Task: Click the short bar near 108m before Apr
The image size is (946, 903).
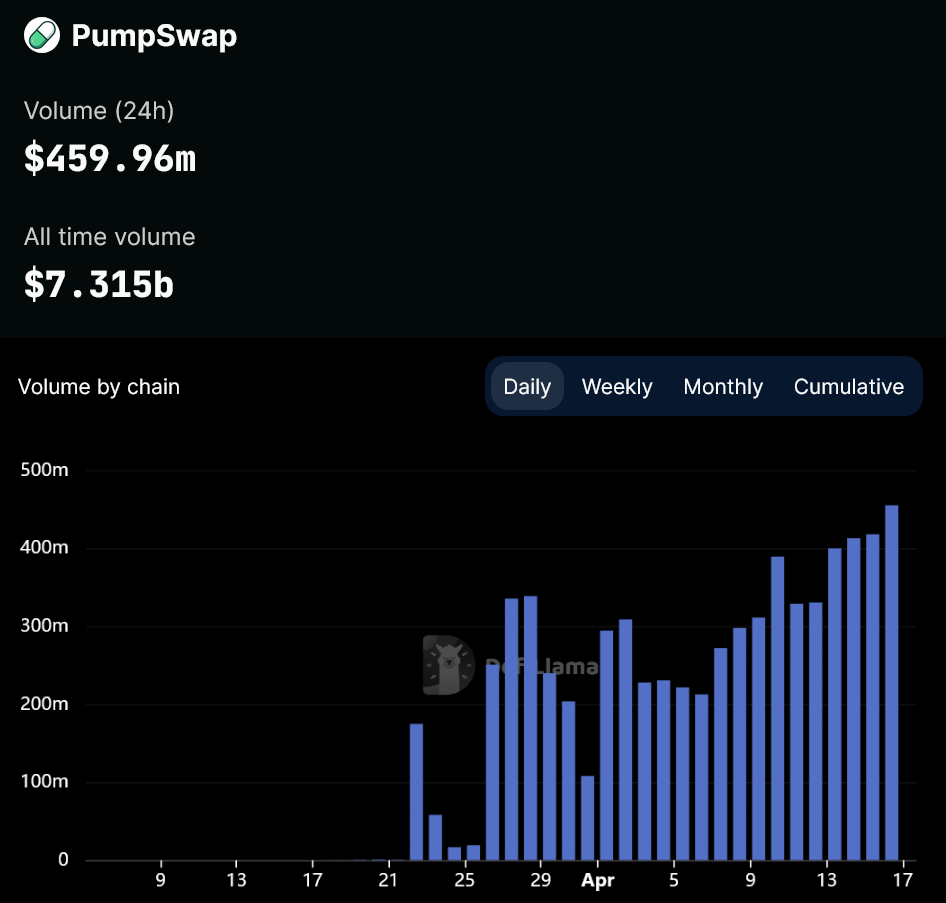Action: pyautogui.click(x=588, y=817)
